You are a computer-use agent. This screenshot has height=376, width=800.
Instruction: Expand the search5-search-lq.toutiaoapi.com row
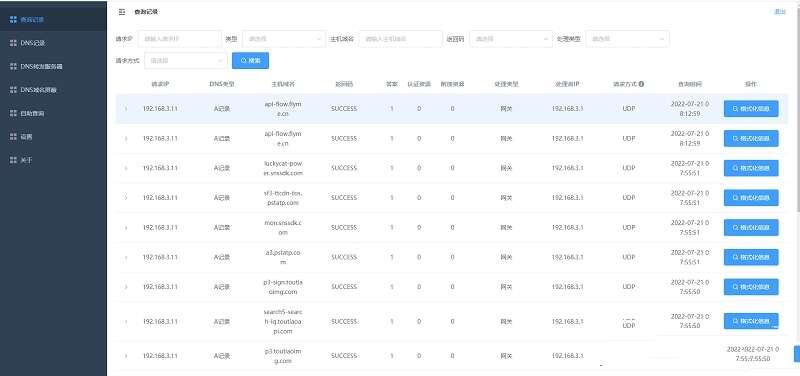[126, 322]
